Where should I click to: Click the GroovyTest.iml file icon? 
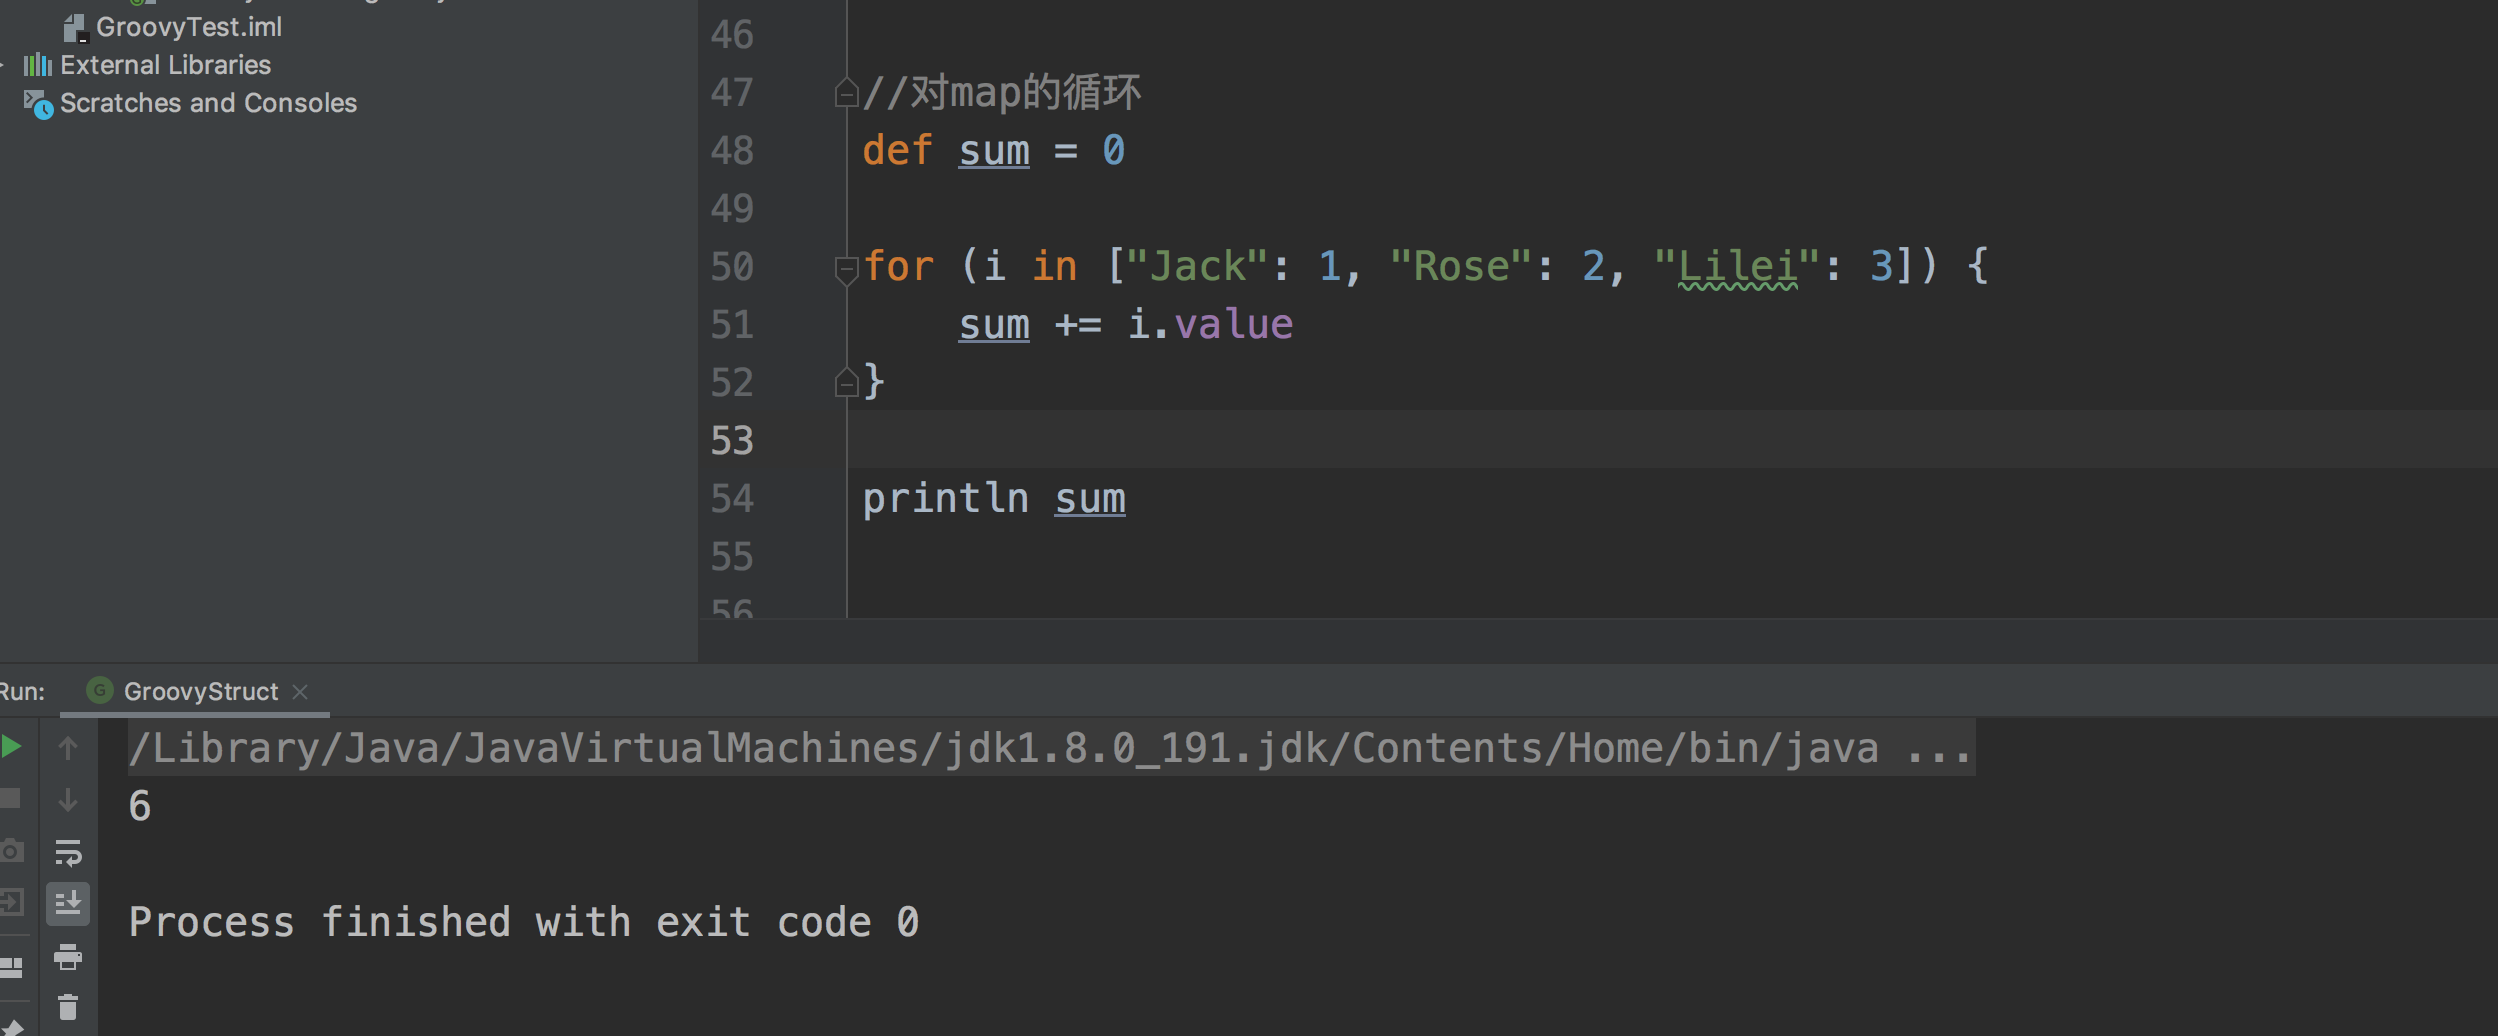tap(76, 28)
